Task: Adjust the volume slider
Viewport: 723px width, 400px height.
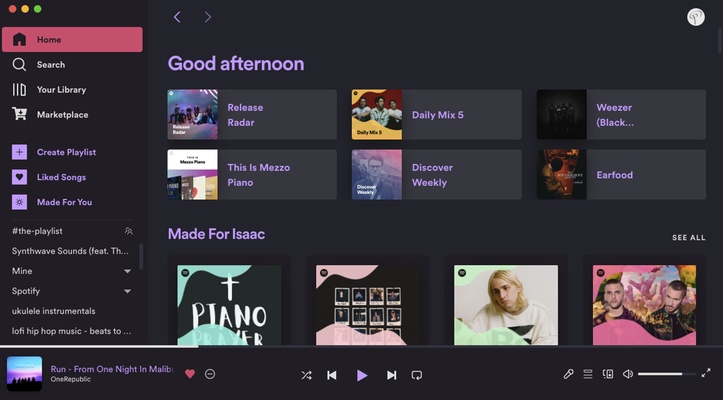Action: (x=667, y=374)
